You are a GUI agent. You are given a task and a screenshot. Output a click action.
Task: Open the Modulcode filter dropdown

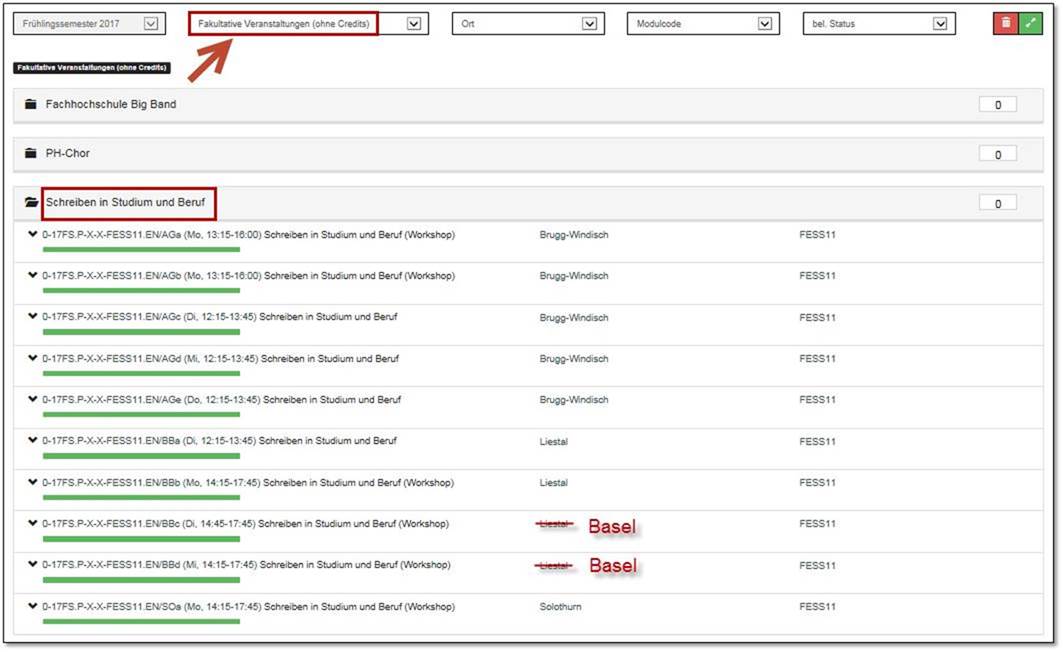[703, 24]
